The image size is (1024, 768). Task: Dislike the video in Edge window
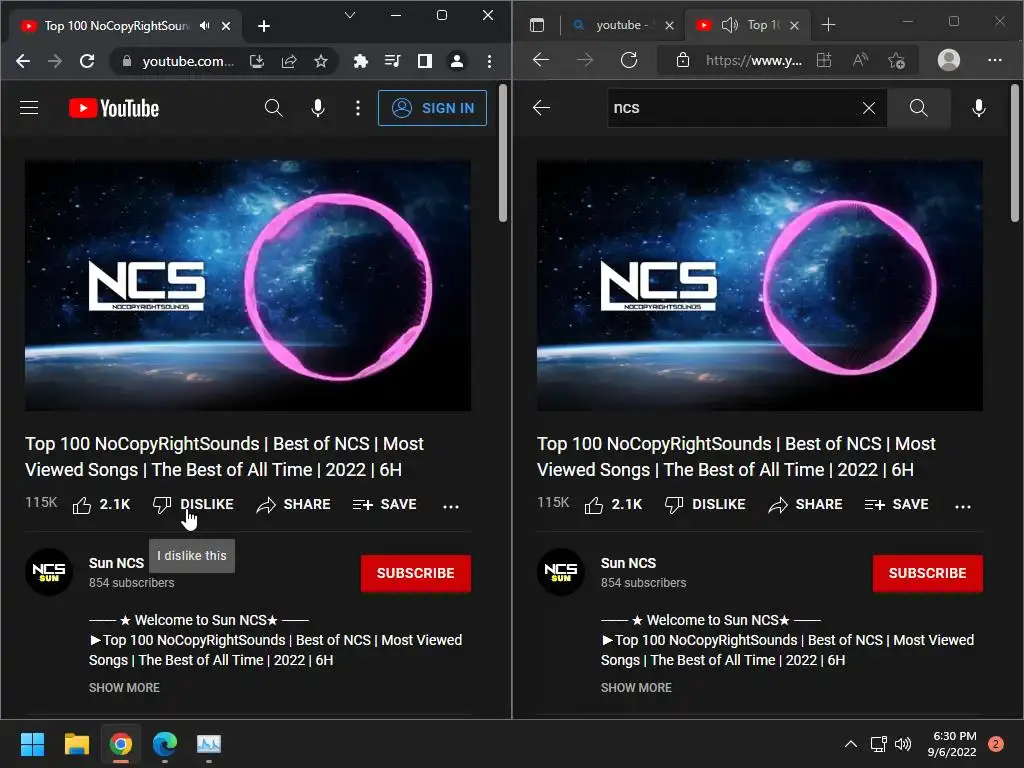[705, 505]
